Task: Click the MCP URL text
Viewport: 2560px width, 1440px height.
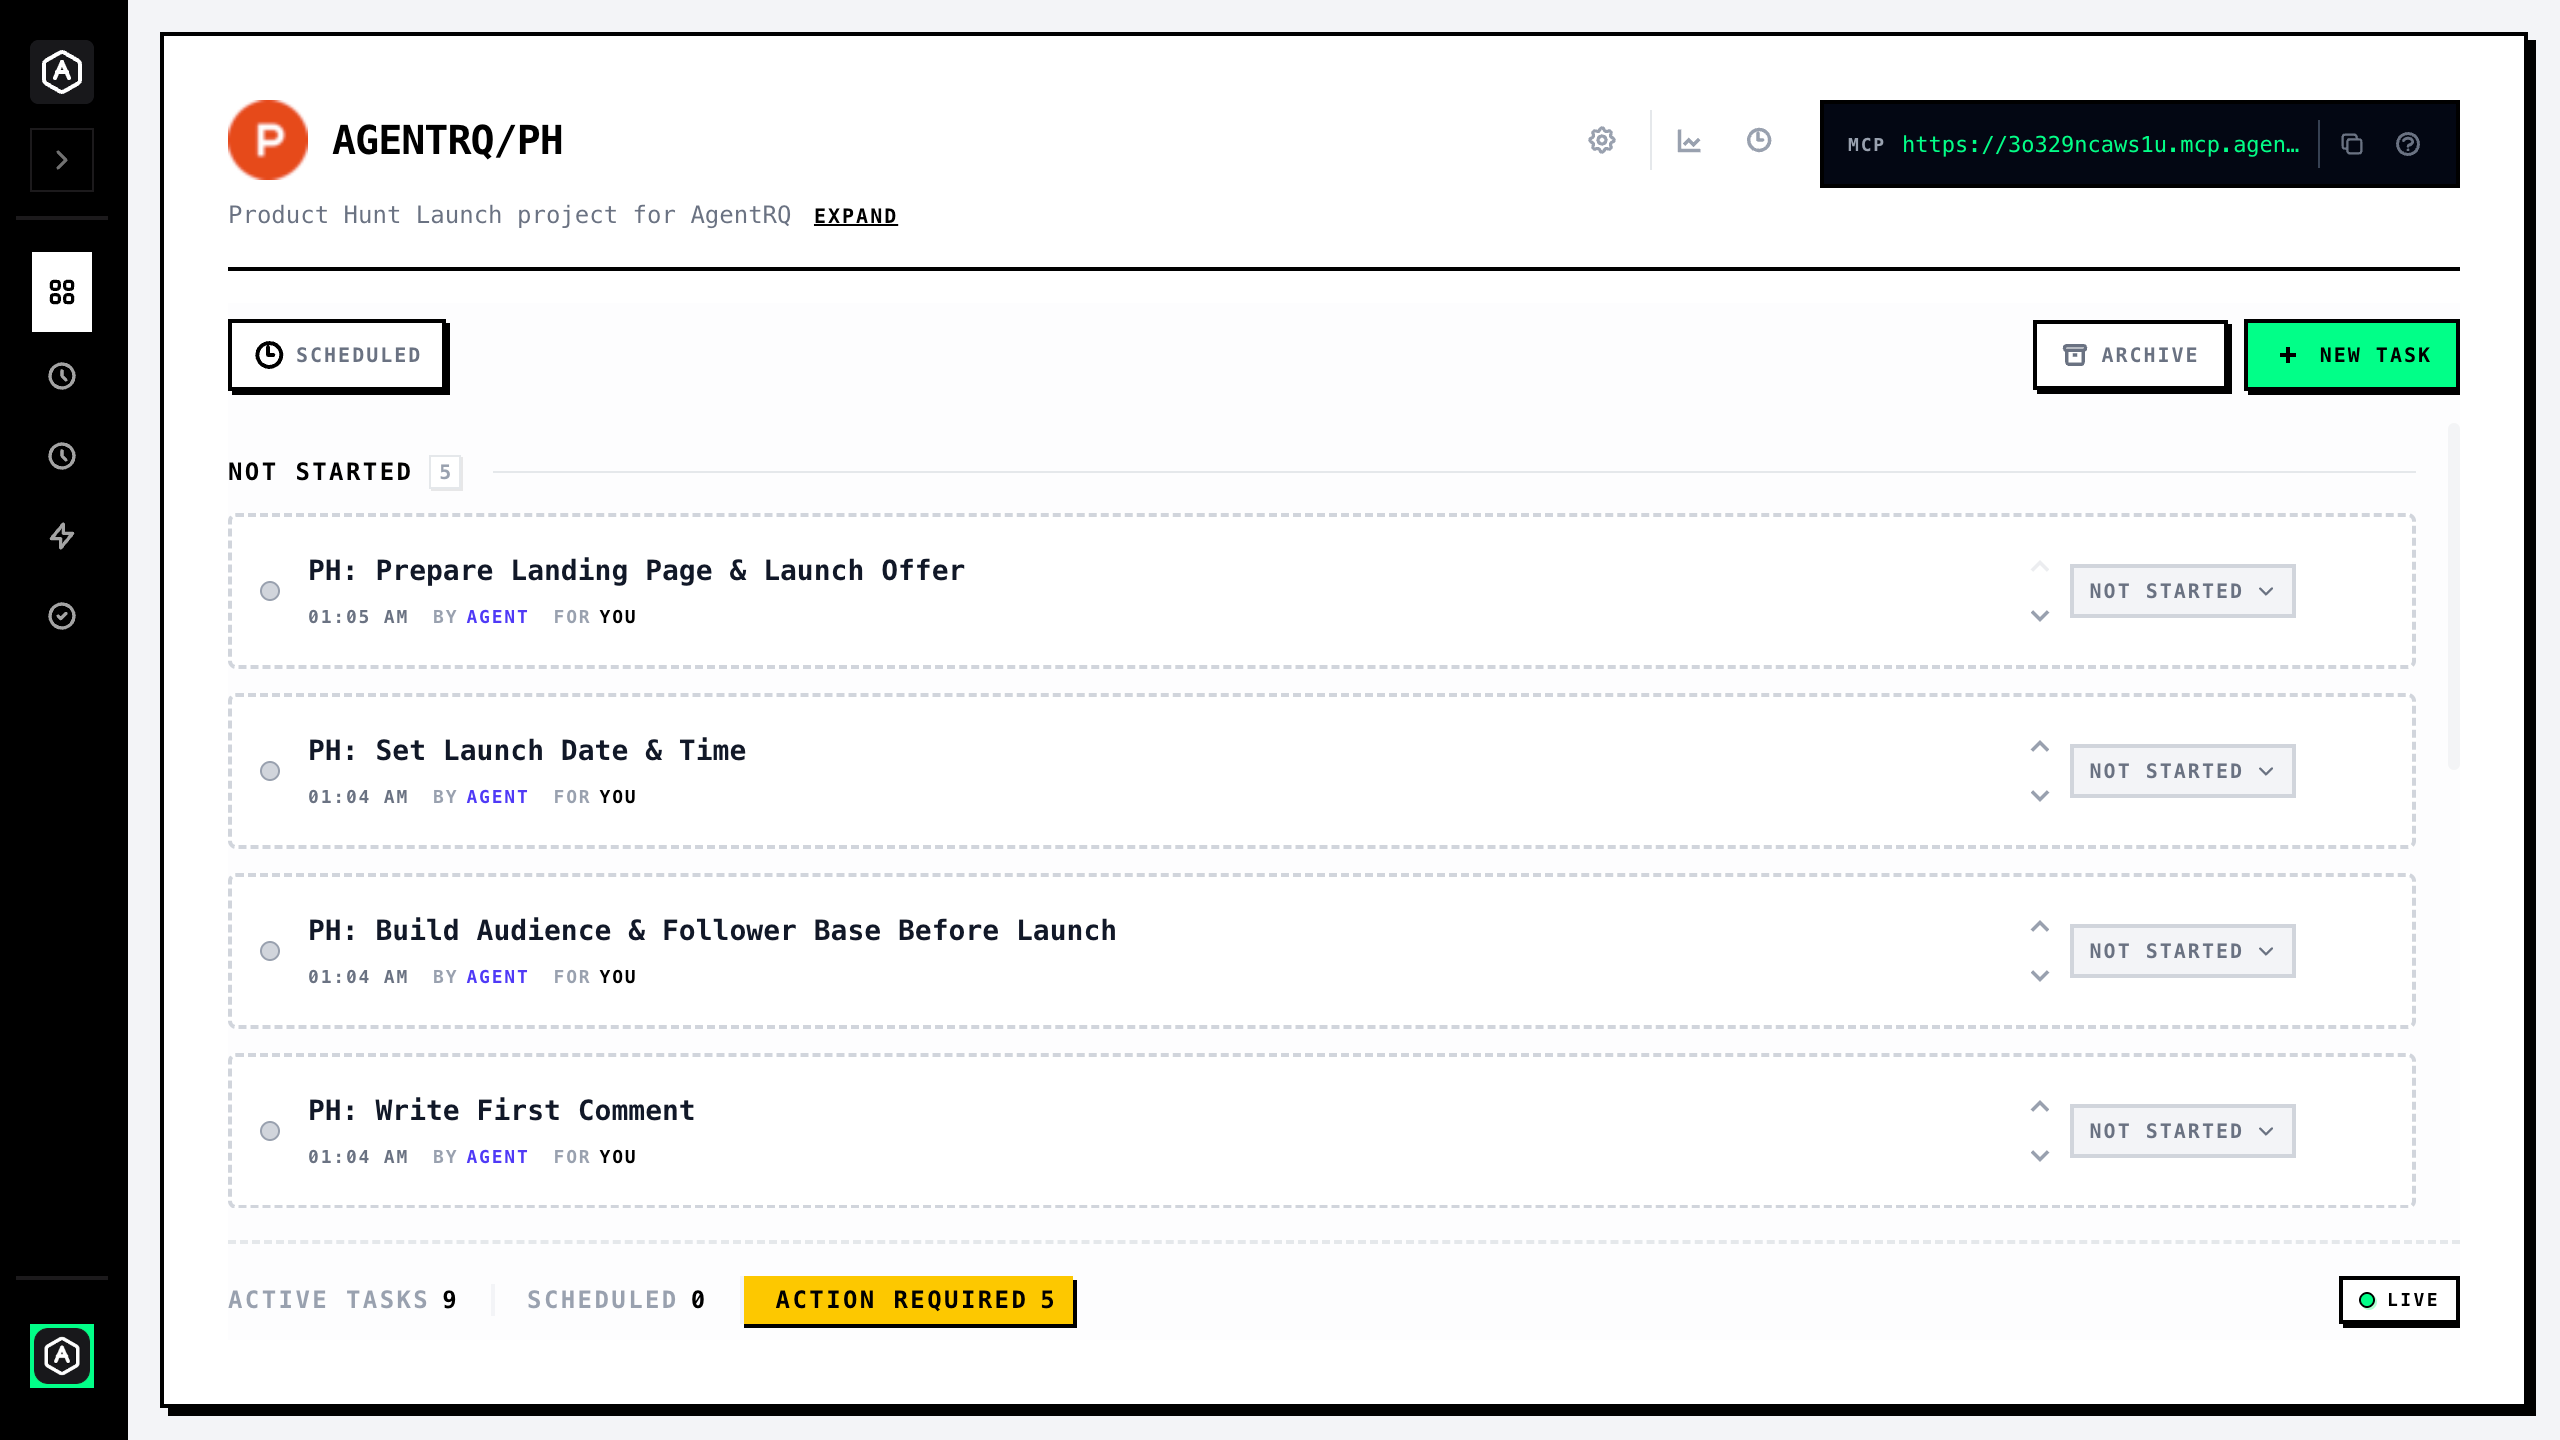Action: (2100, 144)
